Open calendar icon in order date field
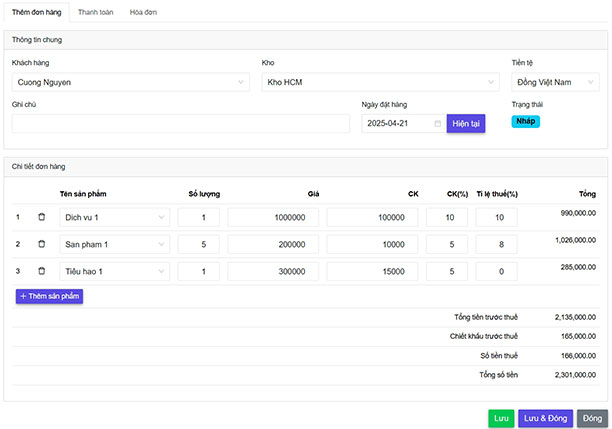 (x=437, y=123)
